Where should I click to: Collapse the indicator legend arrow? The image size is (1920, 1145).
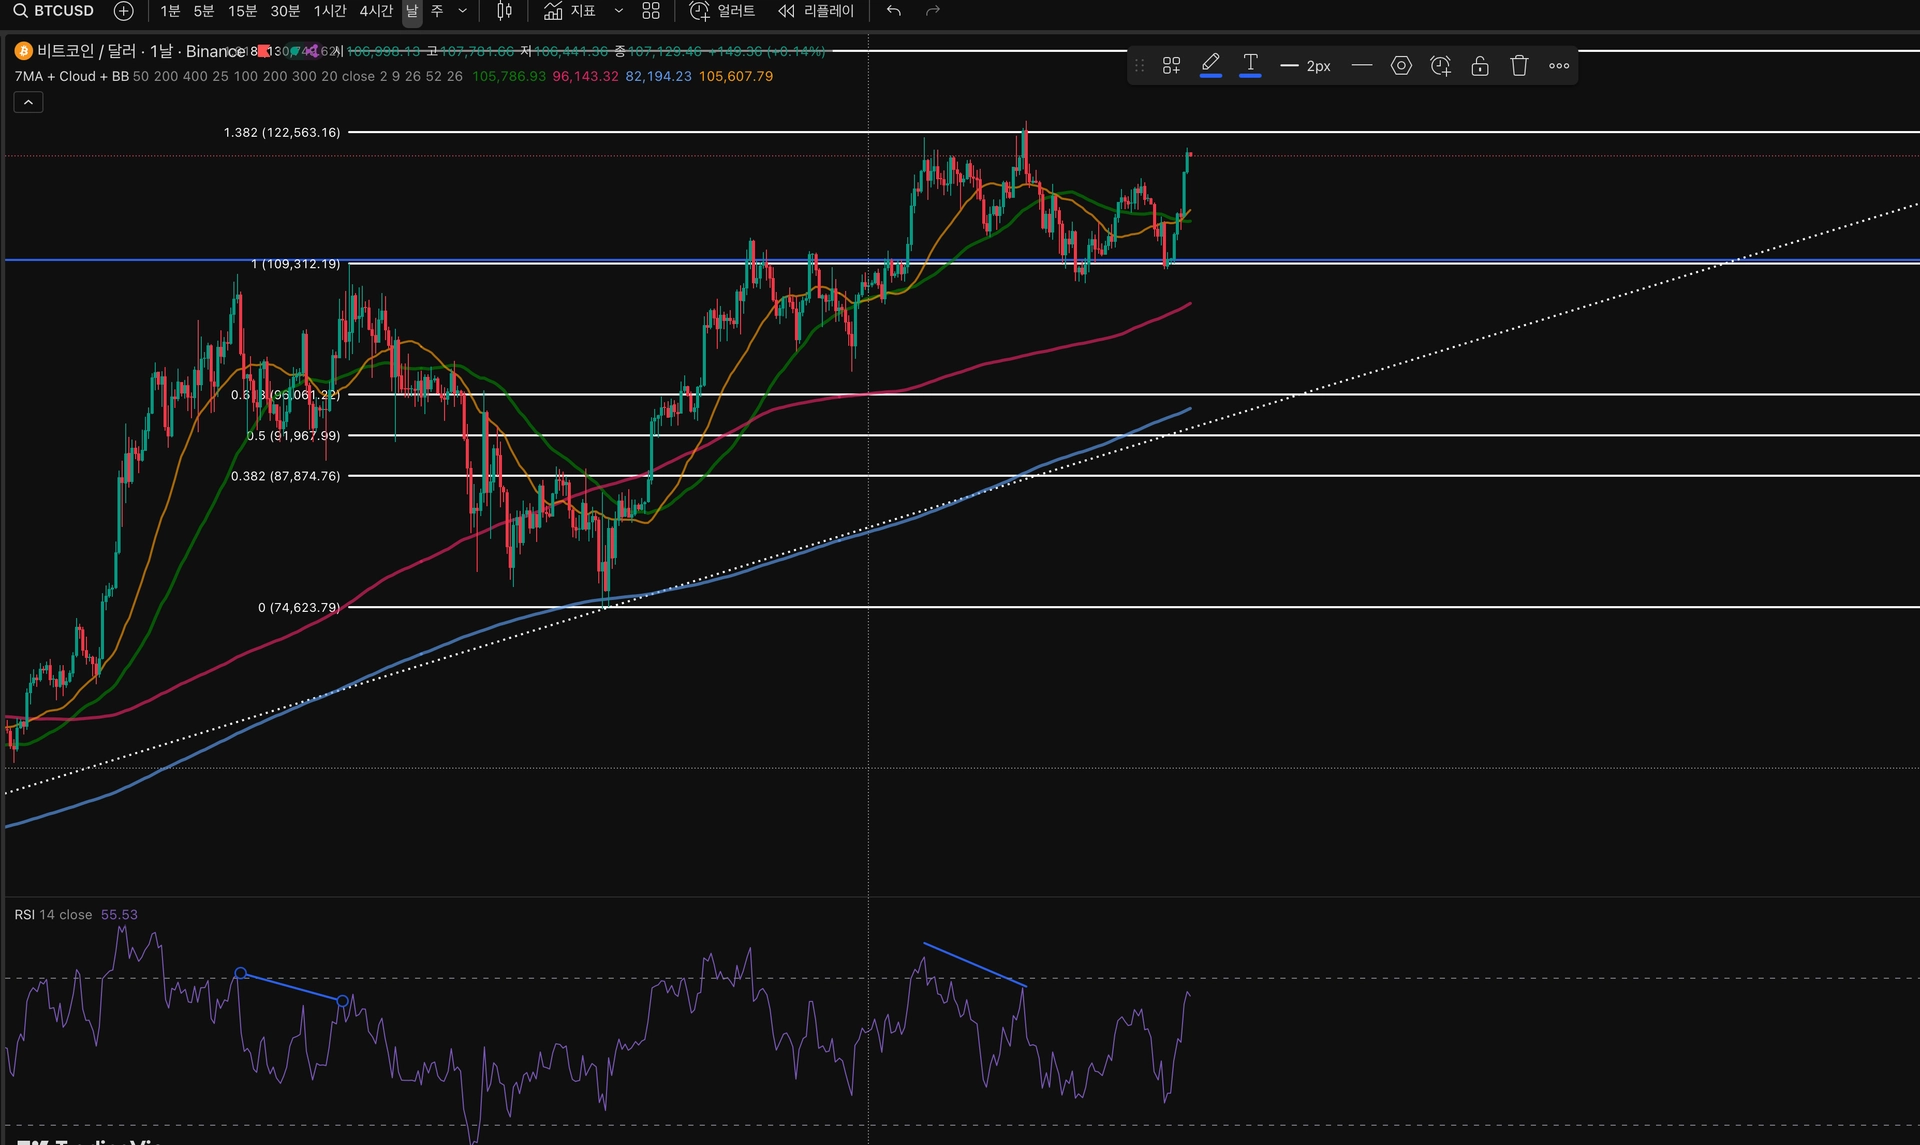[x=28, y=102]
